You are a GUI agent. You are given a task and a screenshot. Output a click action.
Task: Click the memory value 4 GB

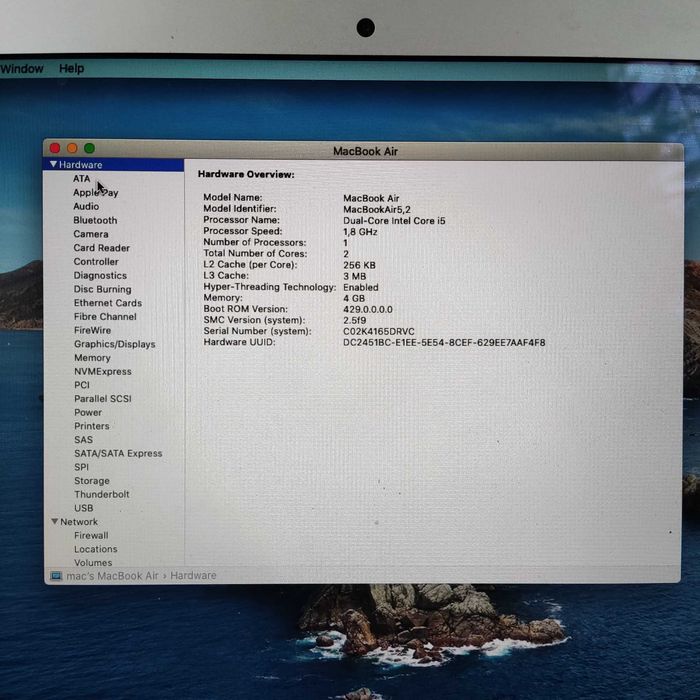click(x=354, y=298)
